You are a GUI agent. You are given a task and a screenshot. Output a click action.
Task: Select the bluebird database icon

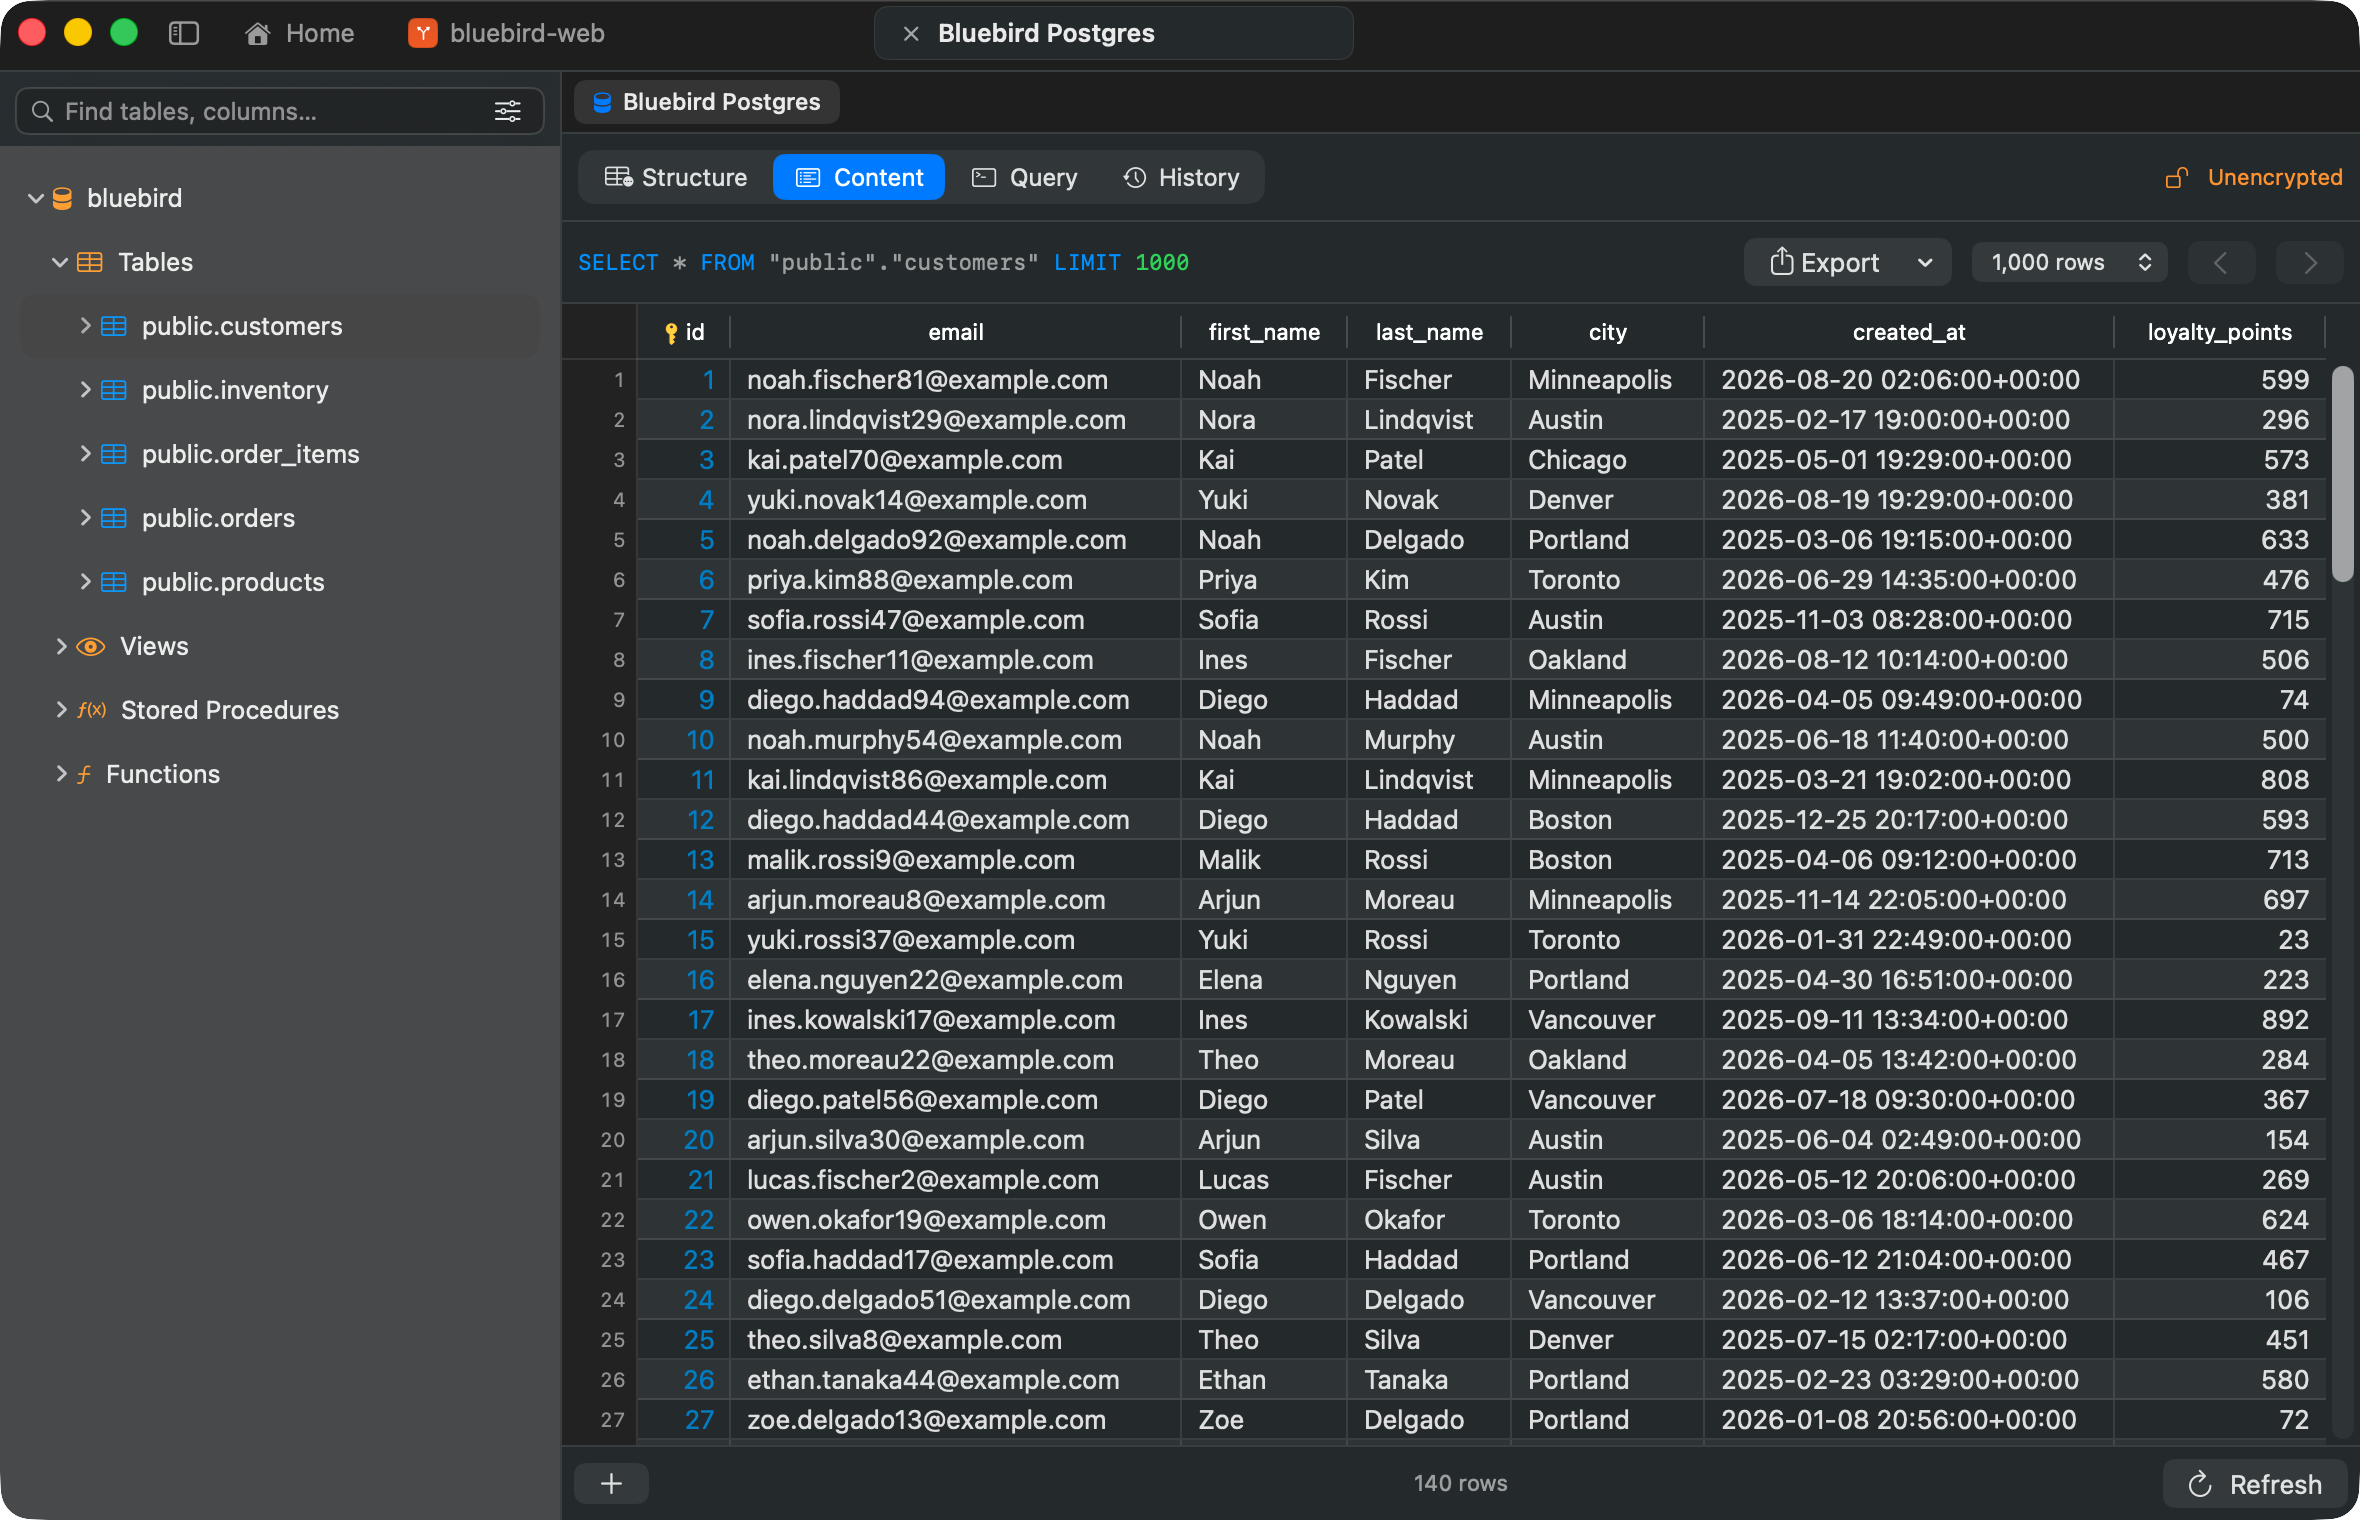click(x=62, y=198)
